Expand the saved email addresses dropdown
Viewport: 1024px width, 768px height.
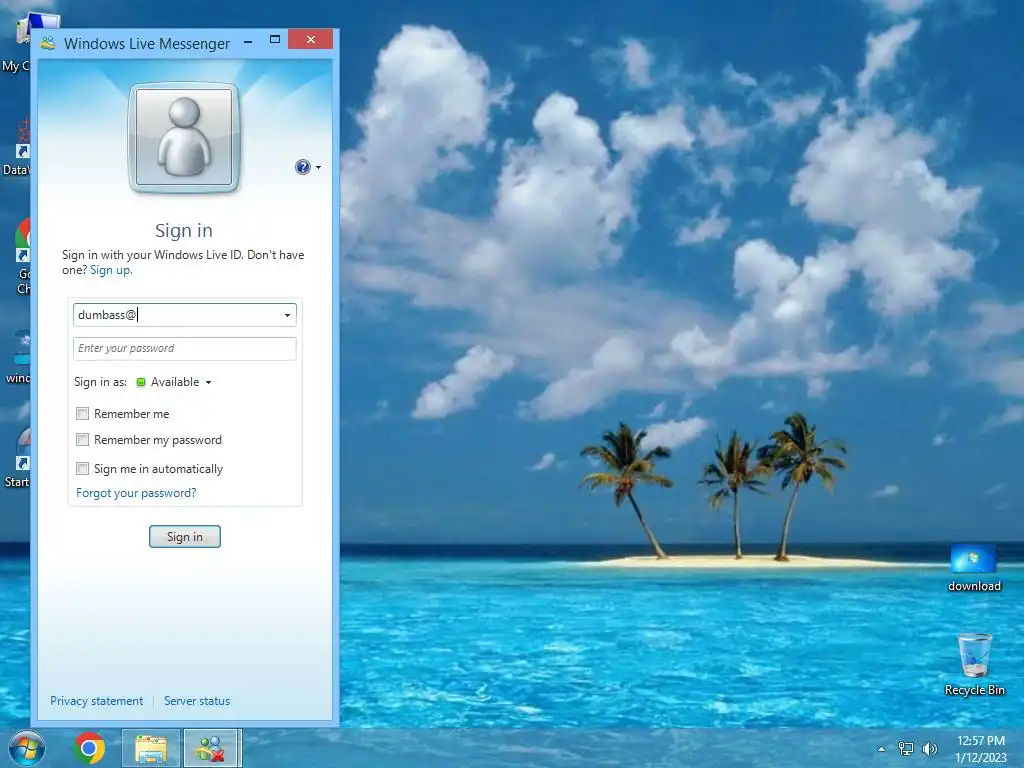coord(287,315)
